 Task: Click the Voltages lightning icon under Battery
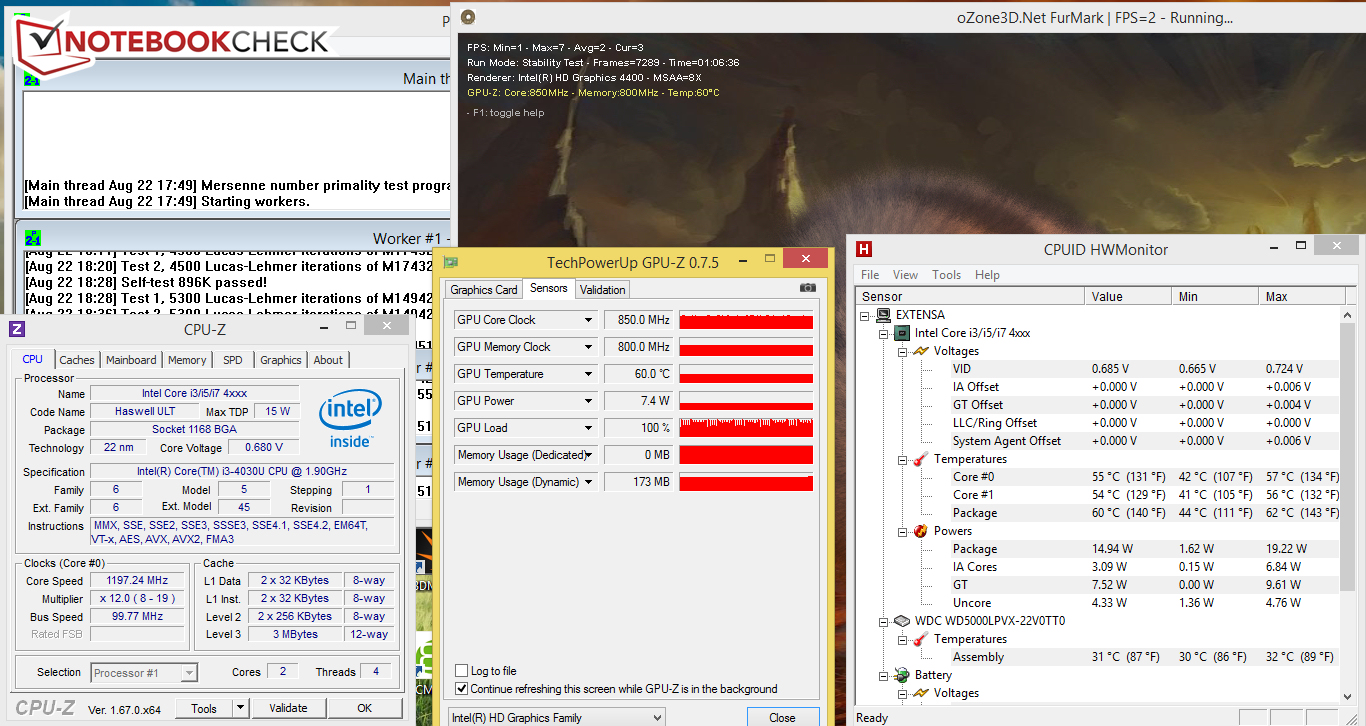click(x=921, y=693)
